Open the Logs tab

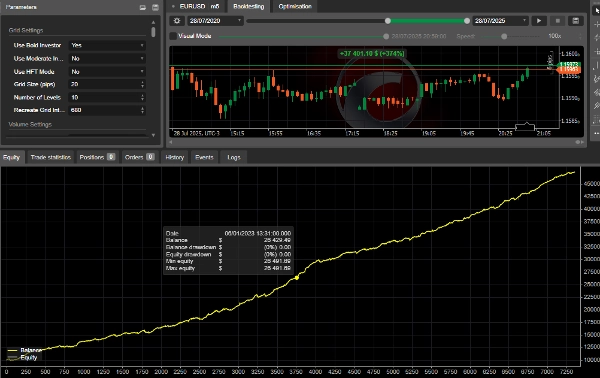click(x=234, y=157)
